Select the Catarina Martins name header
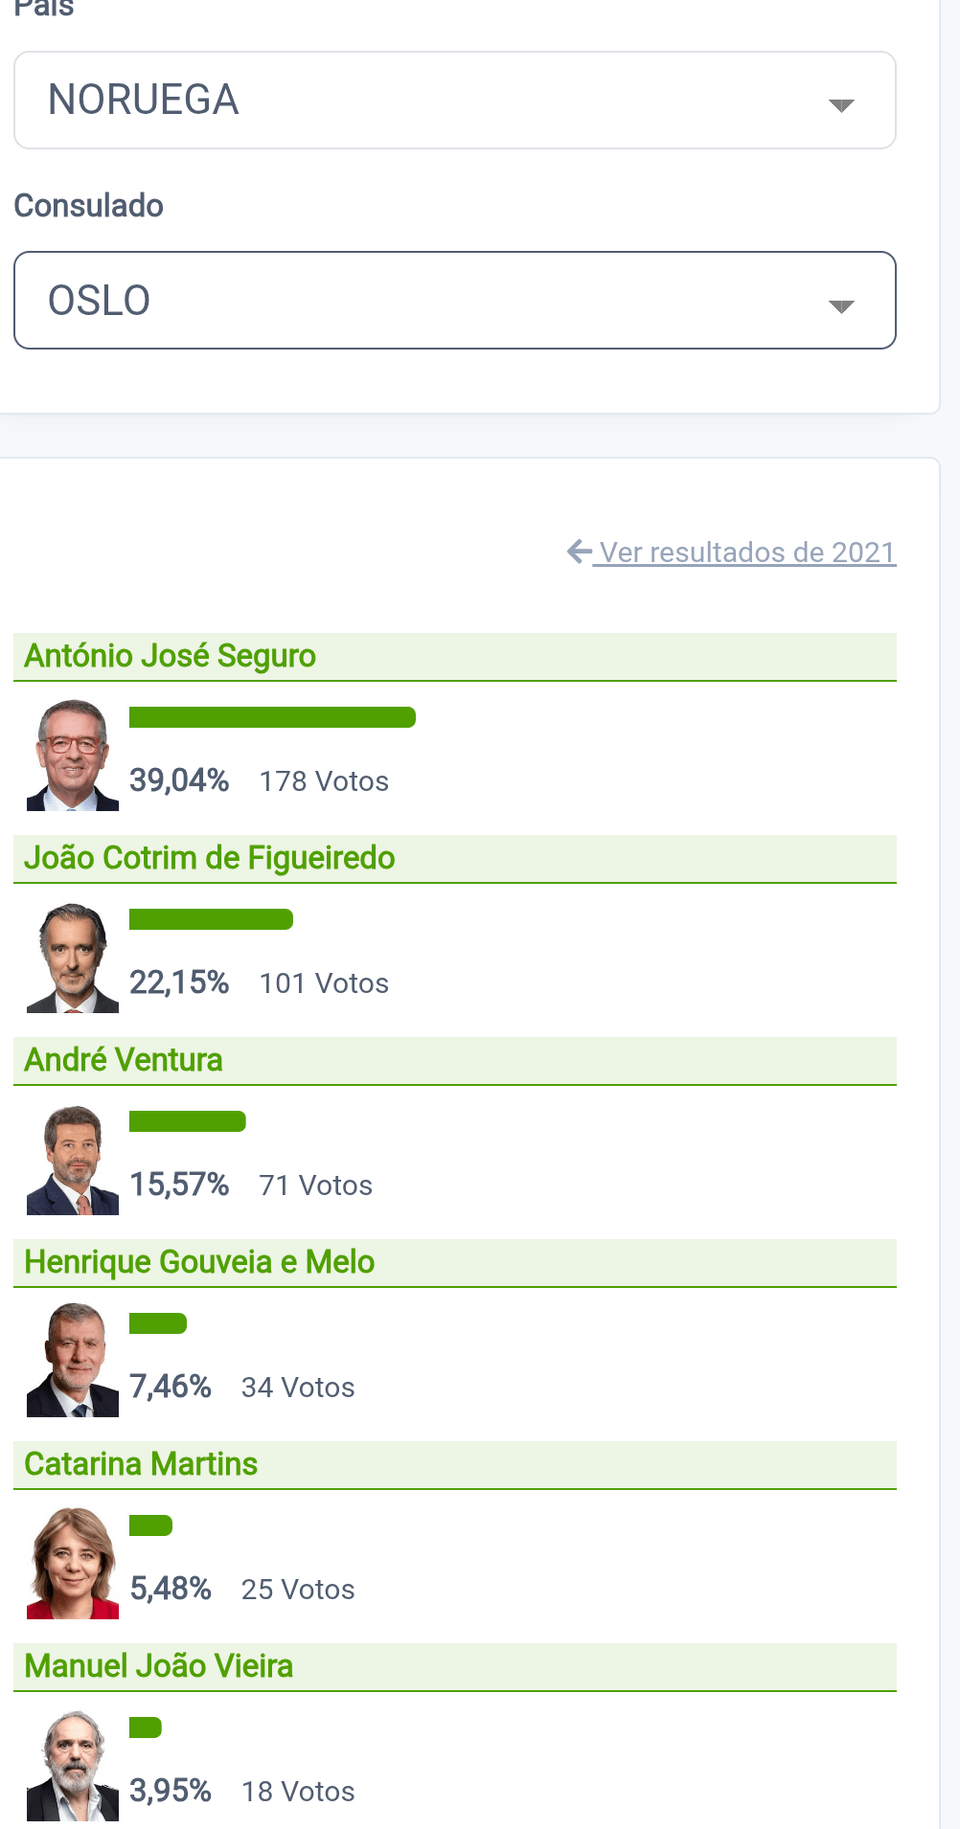This screenshot has height=1829, width=960. pos(141,1464)
